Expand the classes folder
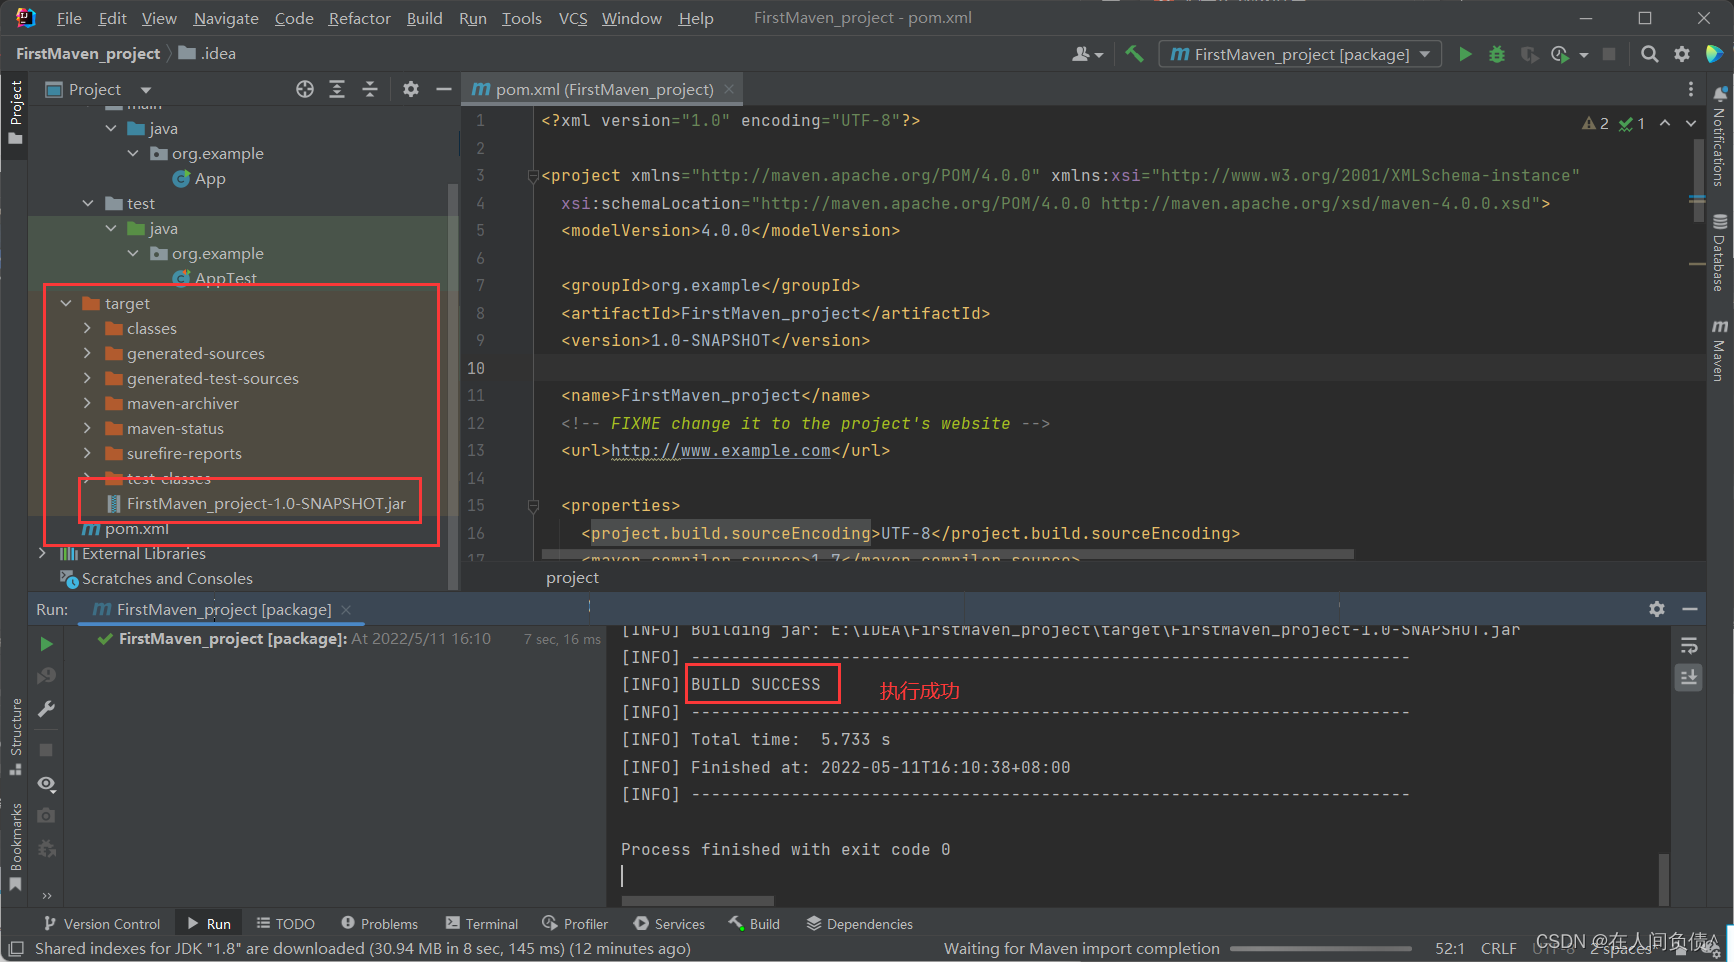This screenshot has height=962, width=1734. (x=88, y=328)
